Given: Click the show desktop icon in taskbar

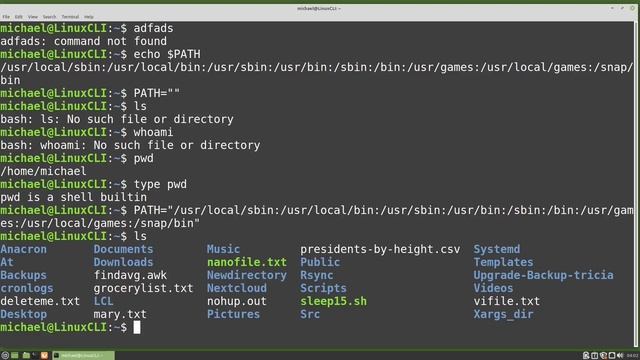Looking at the screenshot, I should pos(15,356).
